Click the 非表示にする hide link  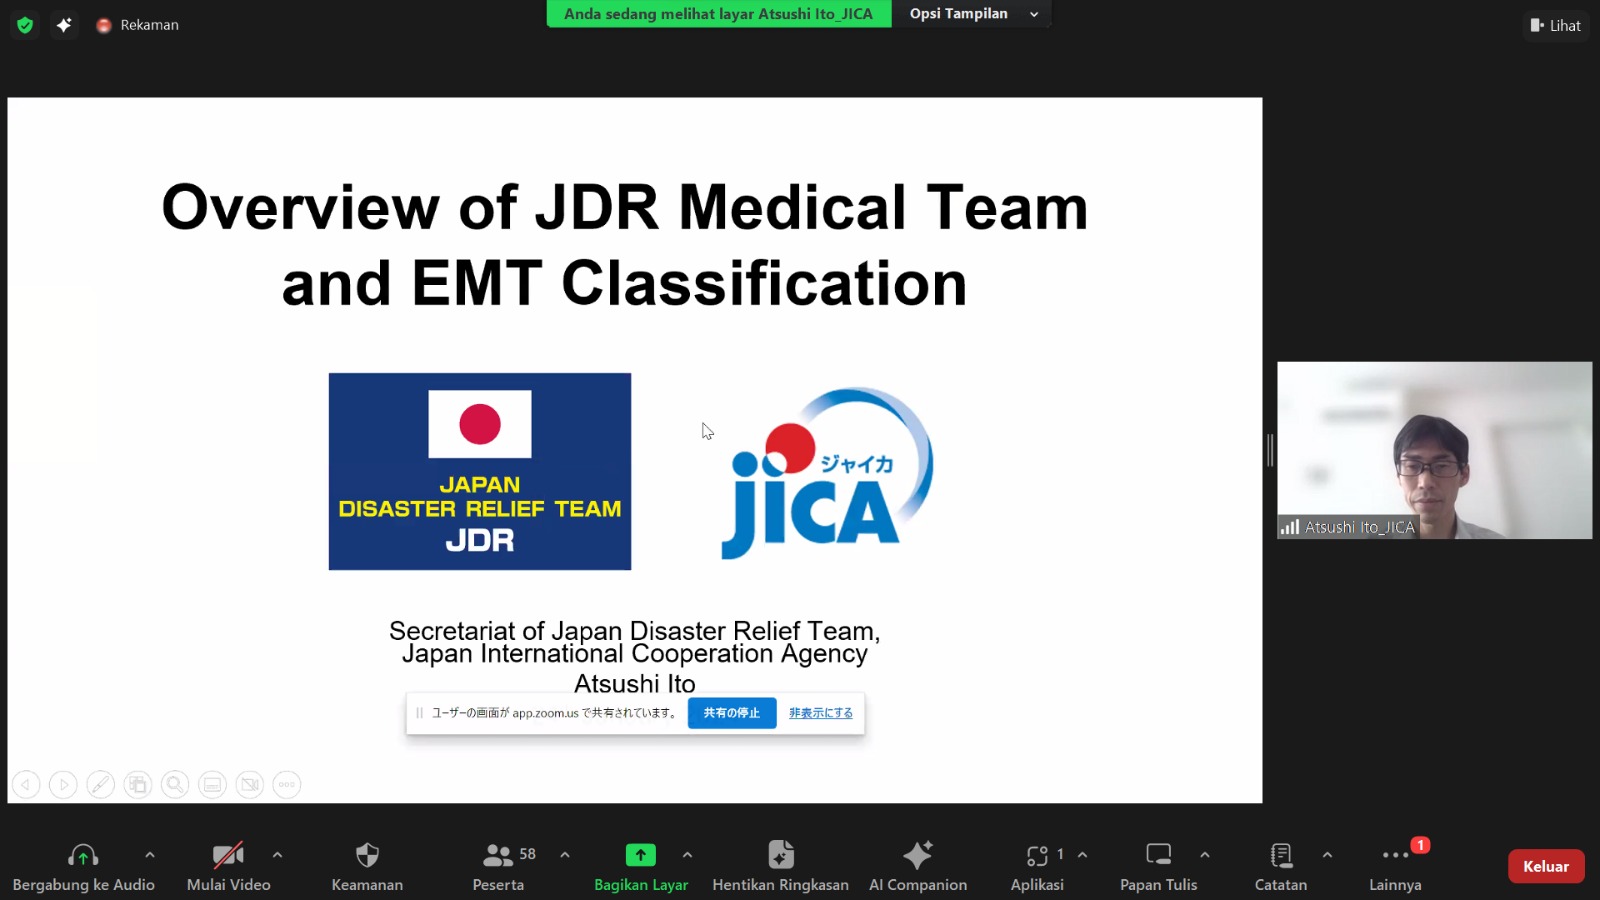click(821, 713)
